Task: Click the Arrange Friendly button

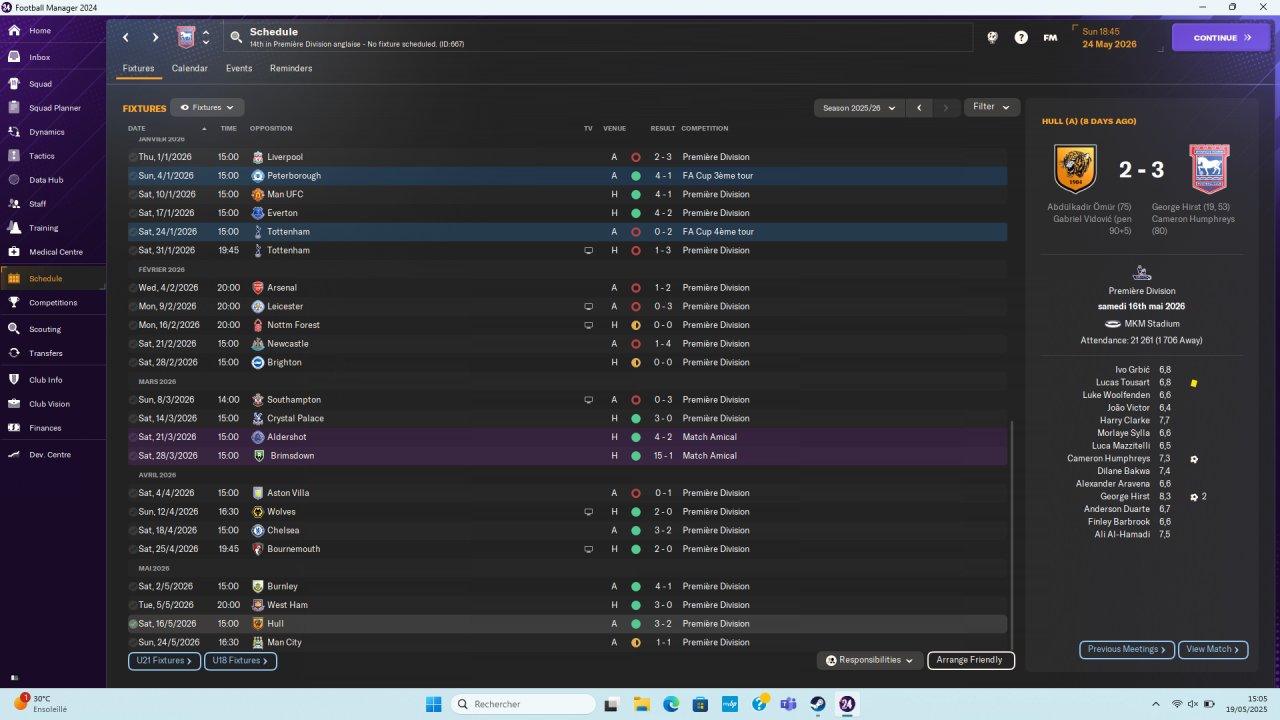Action: tap(971, 660)
